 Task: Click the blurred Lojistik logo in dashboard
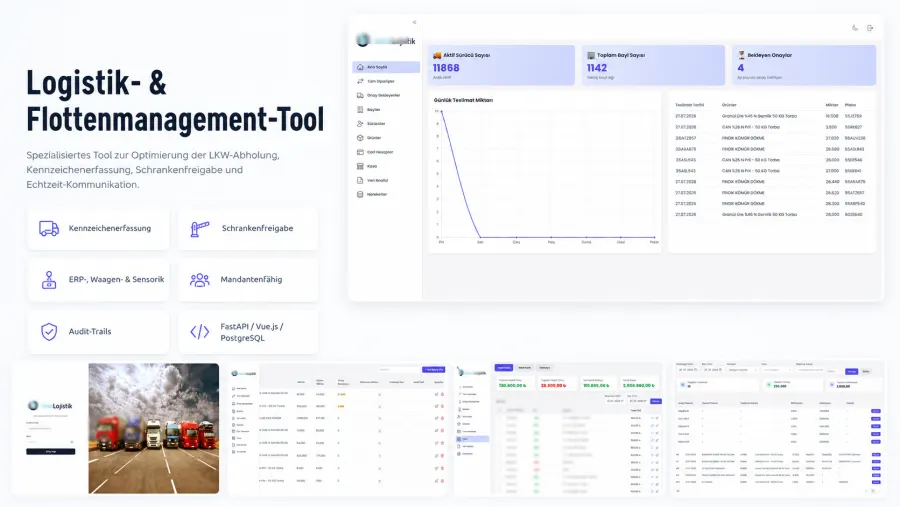coord(385,40)
